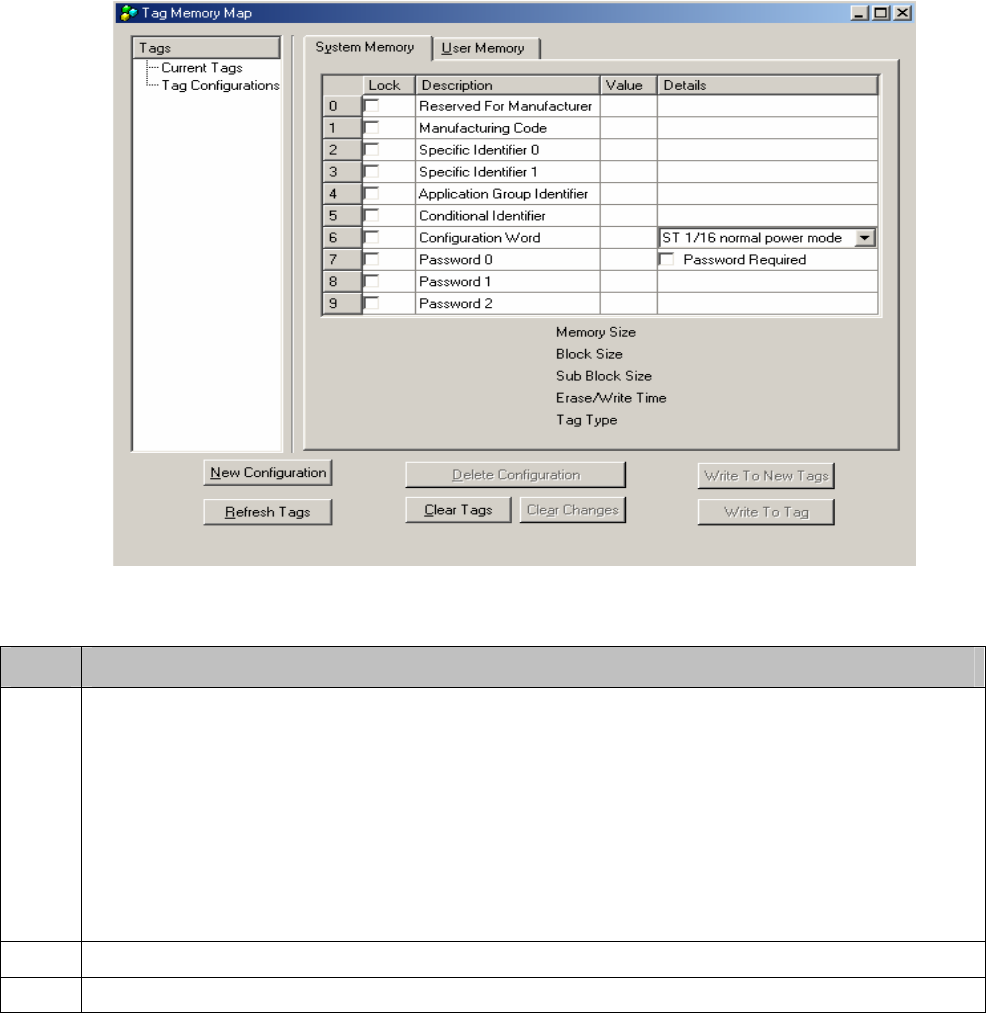Click the Write To Tag button

coord(766,512)
